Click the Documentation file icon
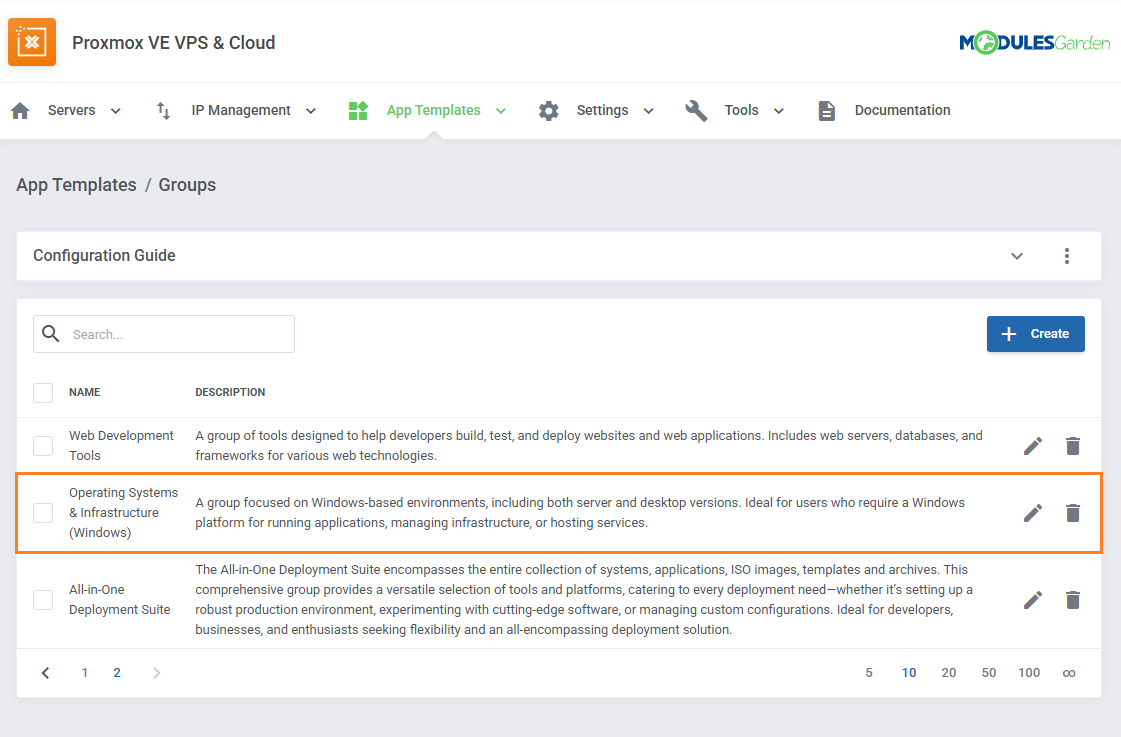The height and width of the screenshot is (737, 1121). pos(826,110)
